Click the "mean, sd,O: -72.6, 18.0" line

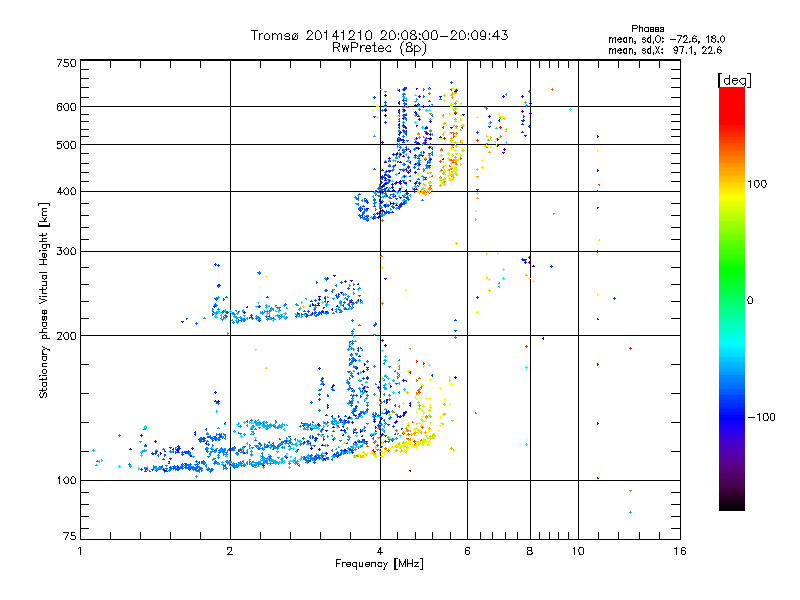(x=666, y=39)
